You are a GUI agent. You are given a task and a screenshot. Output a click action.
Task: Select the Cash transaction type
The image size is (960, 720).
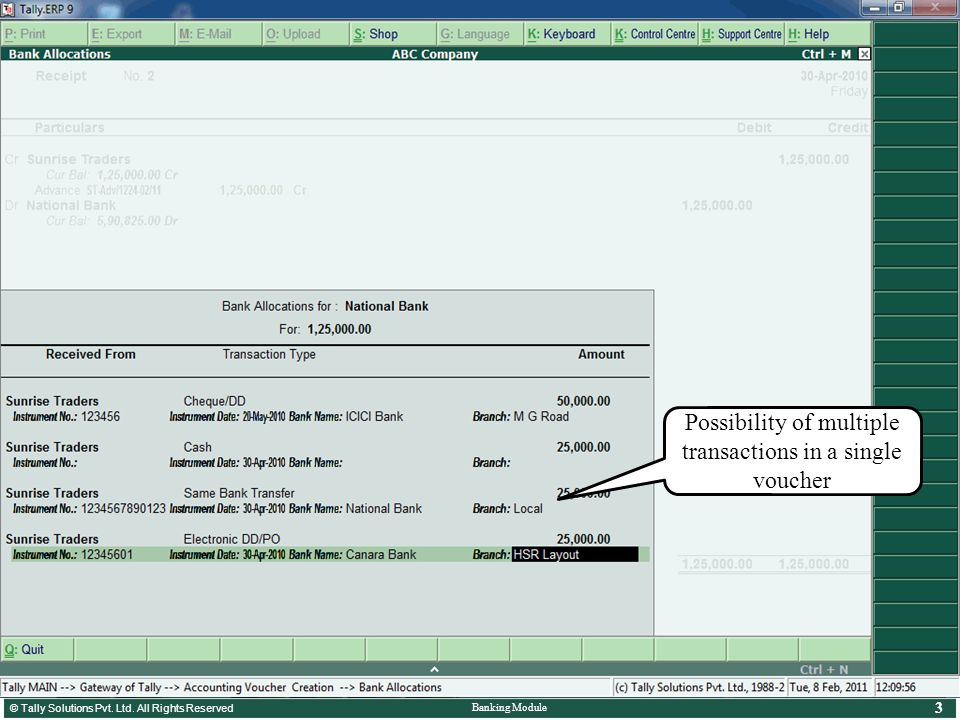click(197, 448)
